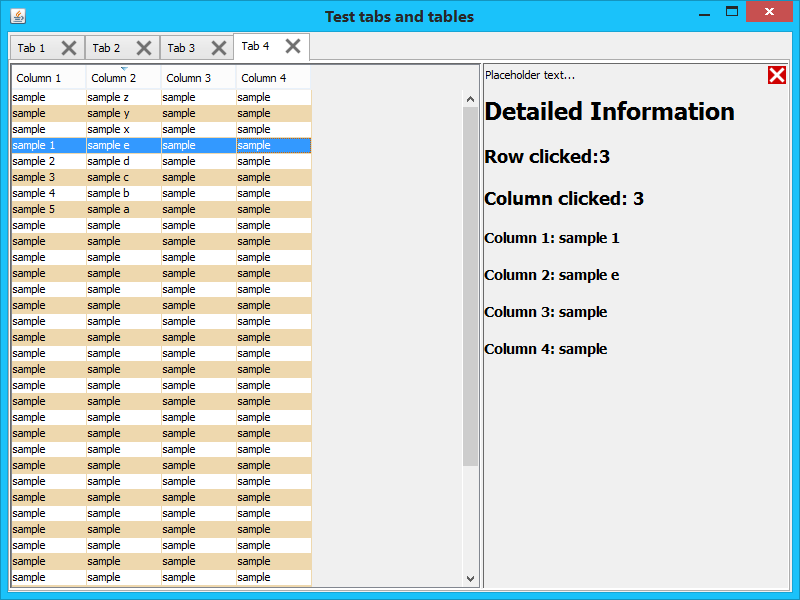Viewport: 800px width, 600px height.
Task: Select the cell 'sample b'
Action: [x=124, y=193]
